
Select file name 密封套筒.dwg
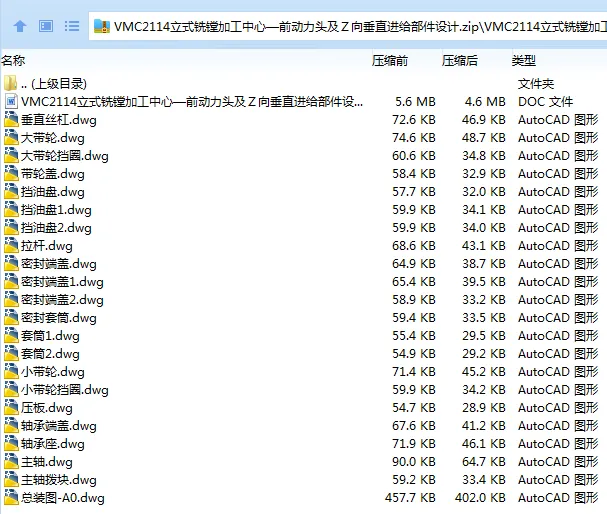59,318
